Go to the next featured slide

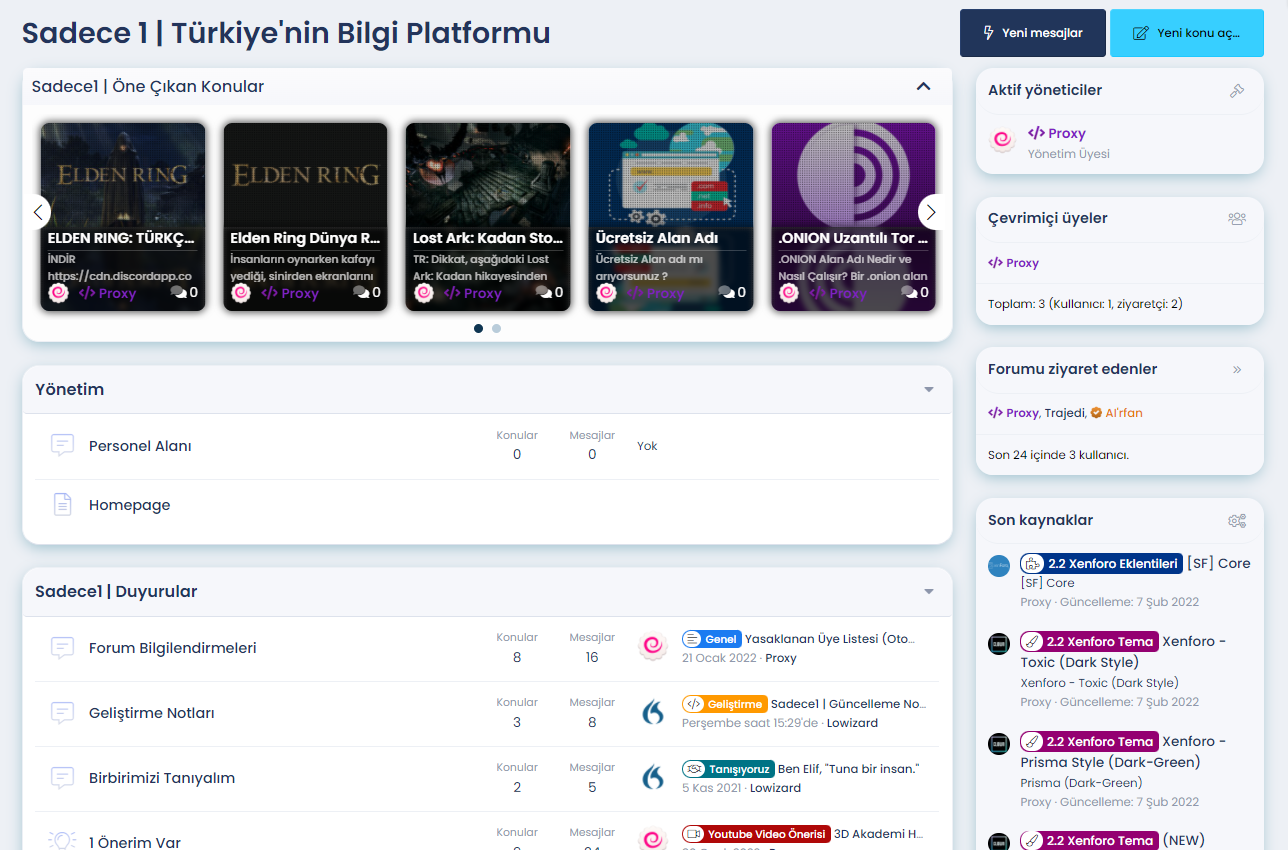pyautogui.click(x=931, y=212)
